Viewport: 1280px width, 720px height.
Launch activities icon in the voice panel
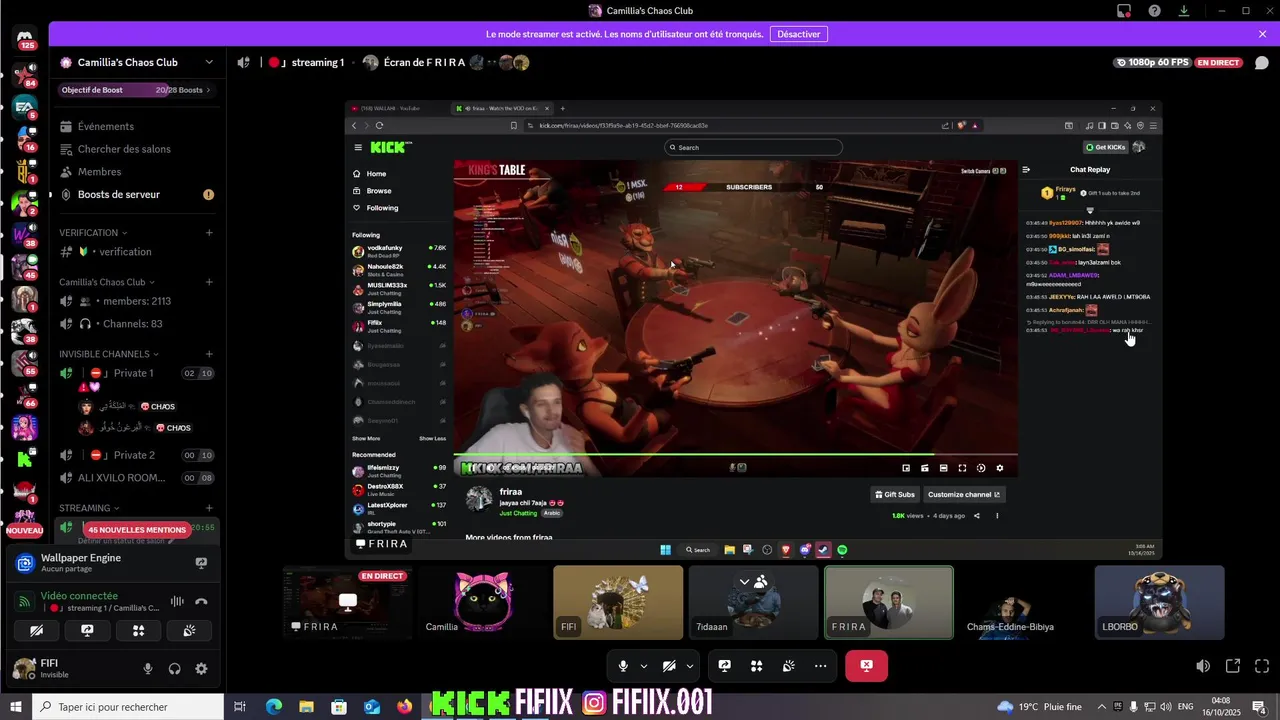(138, 630)
